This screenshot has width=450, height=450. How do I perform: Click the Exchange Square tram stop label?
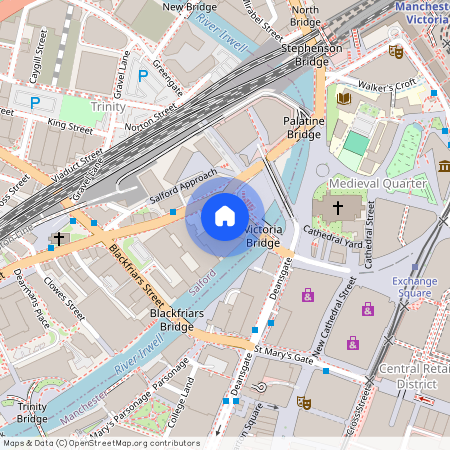pyautogui.click(x=415, y=287)
